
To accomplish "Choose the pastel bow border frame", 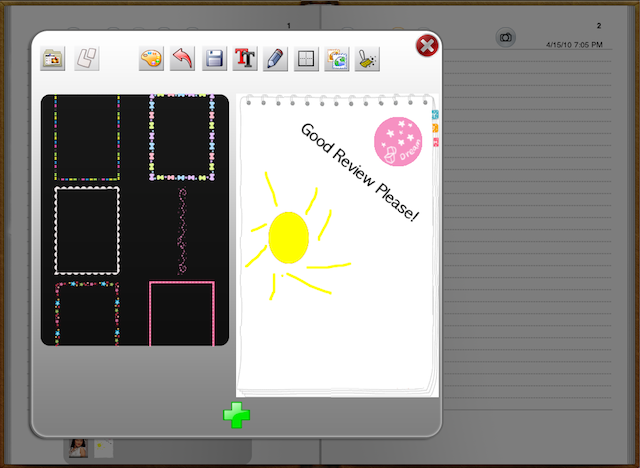I will coord(182,137).
